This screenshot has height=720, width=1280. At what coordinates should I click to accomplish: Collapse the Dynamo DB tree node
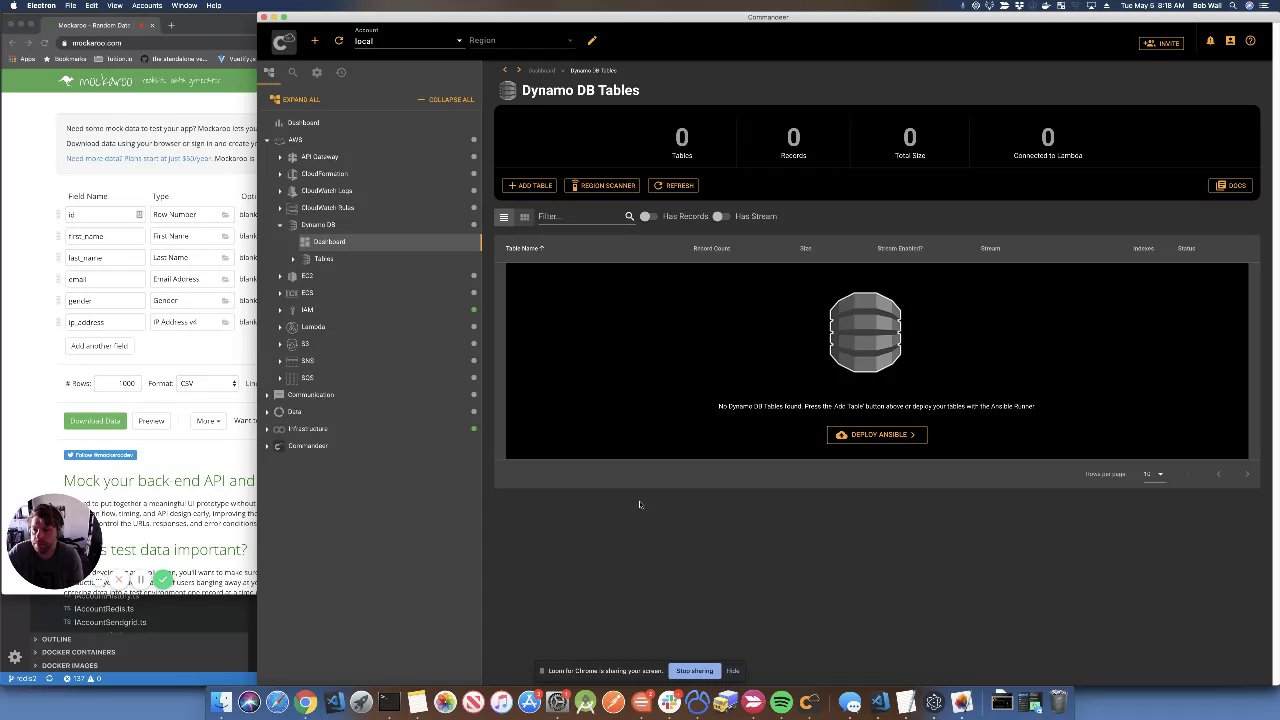pyautogui.click(x=280, y=225)
